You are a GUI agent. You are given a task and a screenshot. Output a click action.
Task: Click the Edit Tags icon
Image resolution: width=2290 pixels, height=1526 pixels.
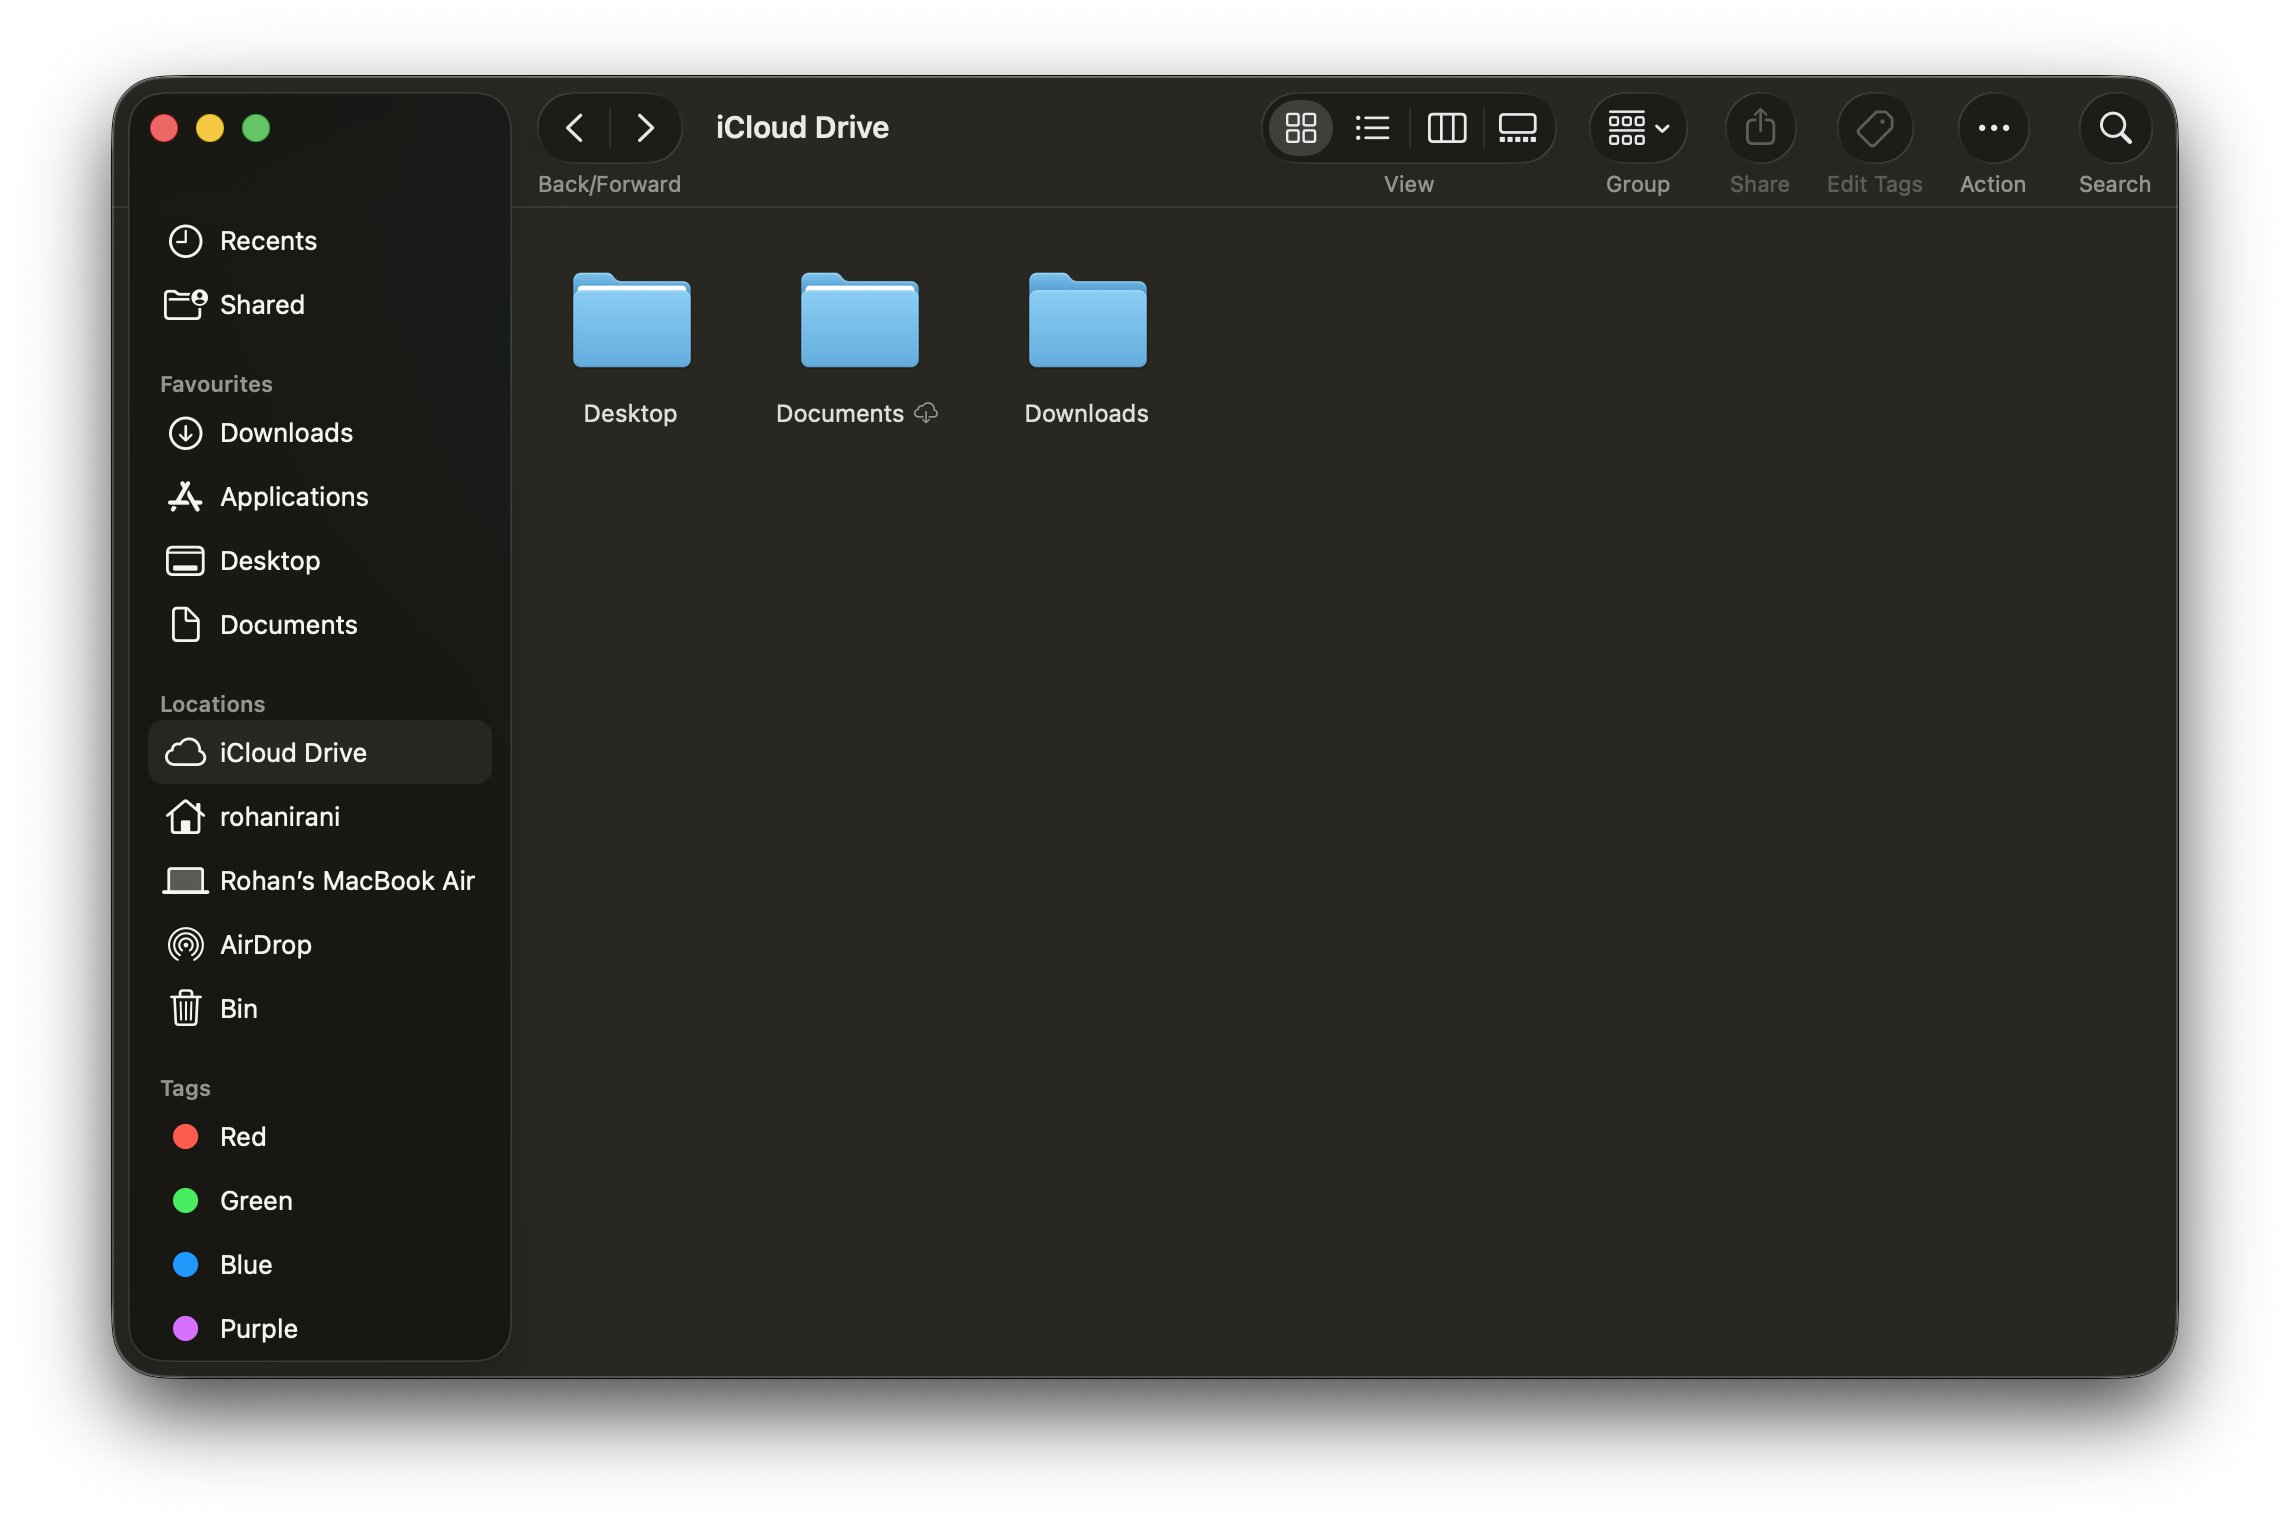point(1874,128)
